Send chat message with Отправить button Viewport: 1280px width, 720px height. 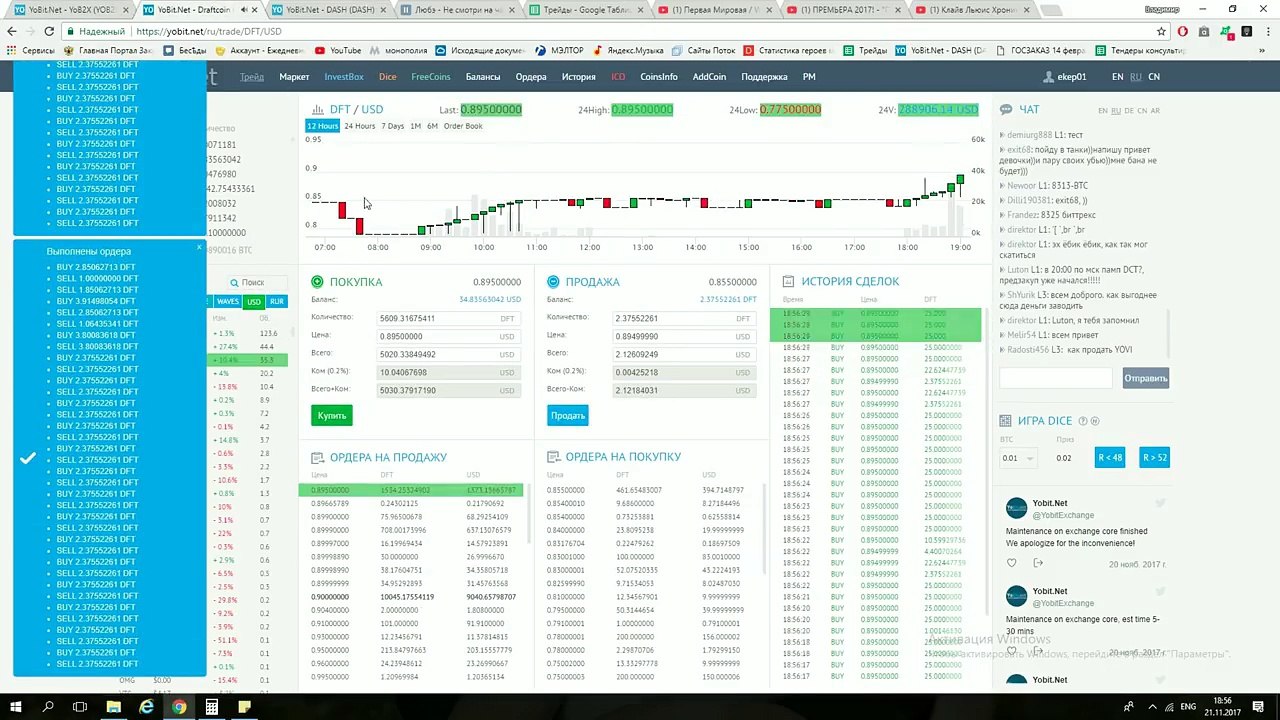[1146, 378]
